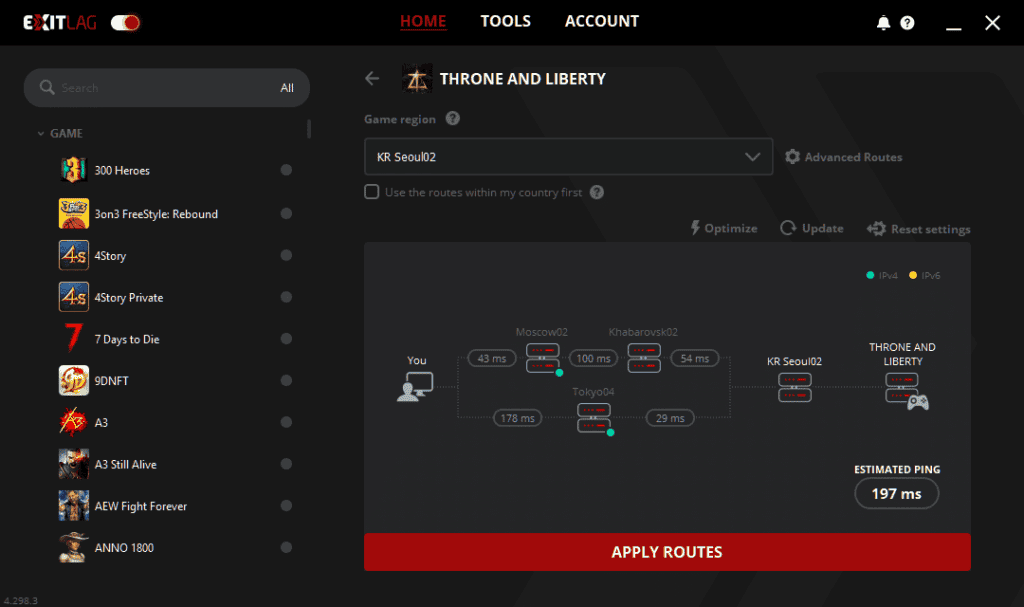Toggle the status dot for A3 Still Alive

[286, 464]
